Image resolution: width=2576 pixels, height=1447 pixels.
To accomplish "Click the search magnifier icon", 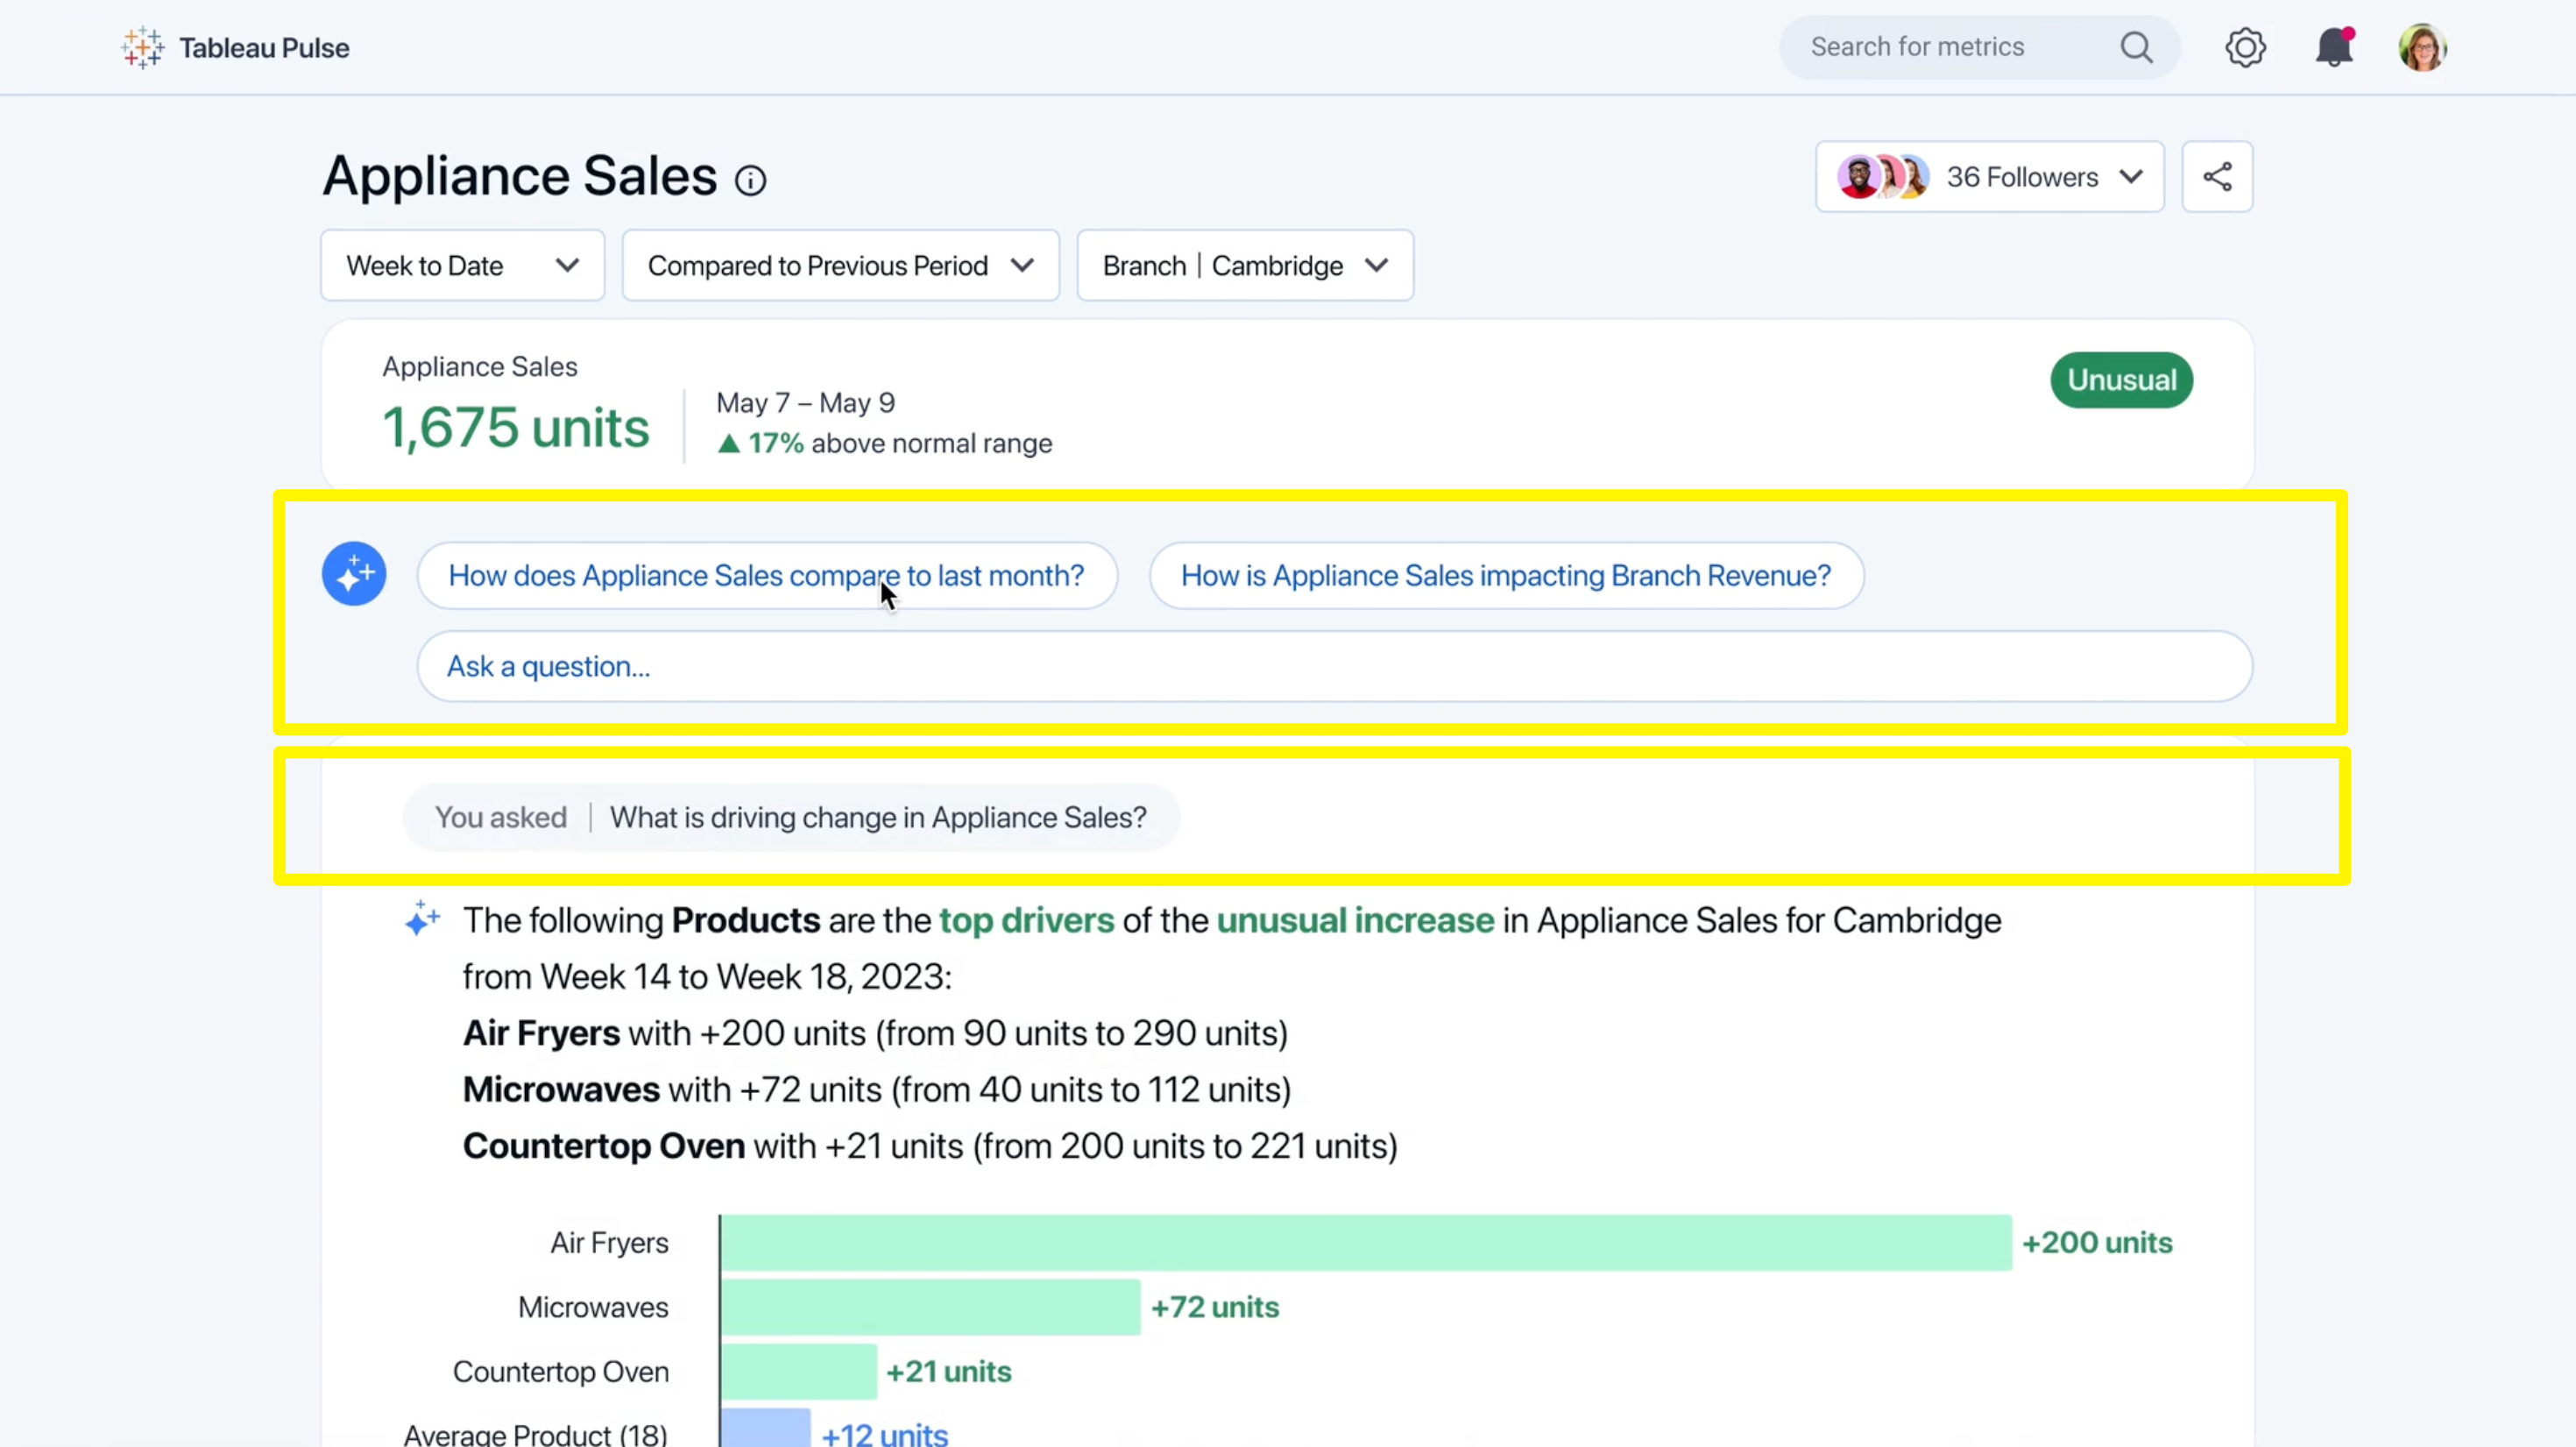I will tap(2136, 47).
